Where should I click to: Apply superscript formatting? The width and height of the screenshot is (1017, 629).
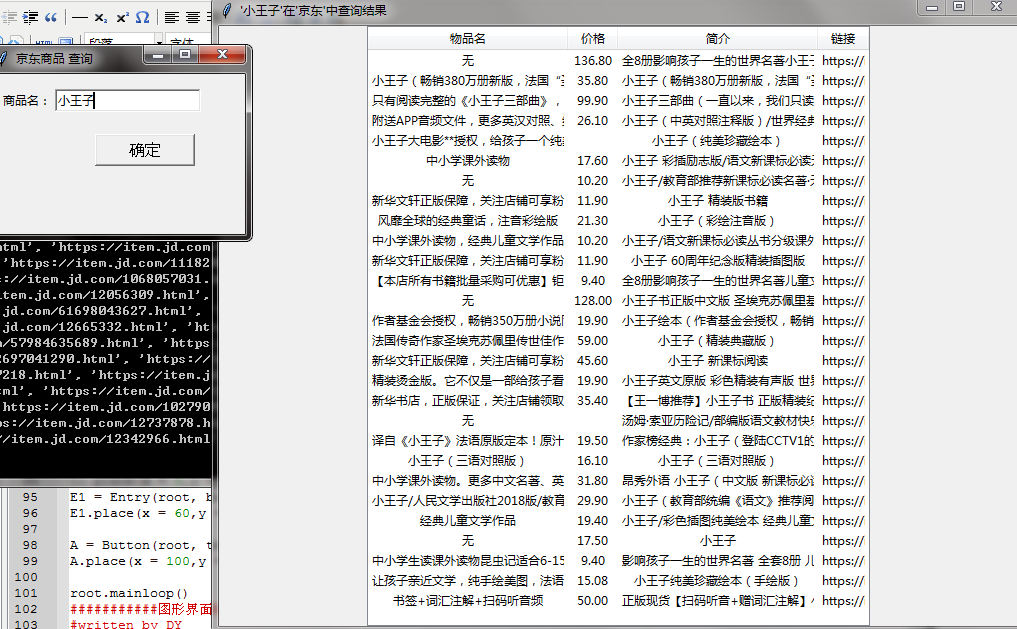pos(122,18)
